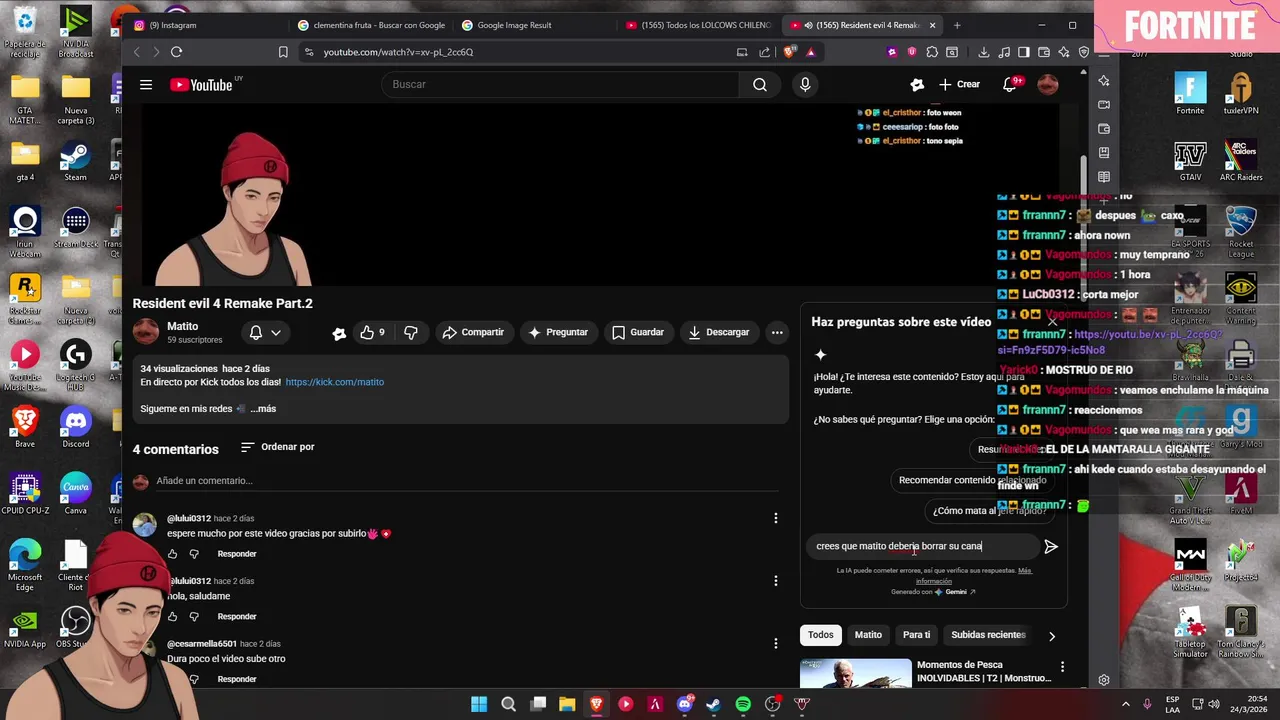Start voice search with microphone icon
The image size is (1280, 720).
coord(805,85)
